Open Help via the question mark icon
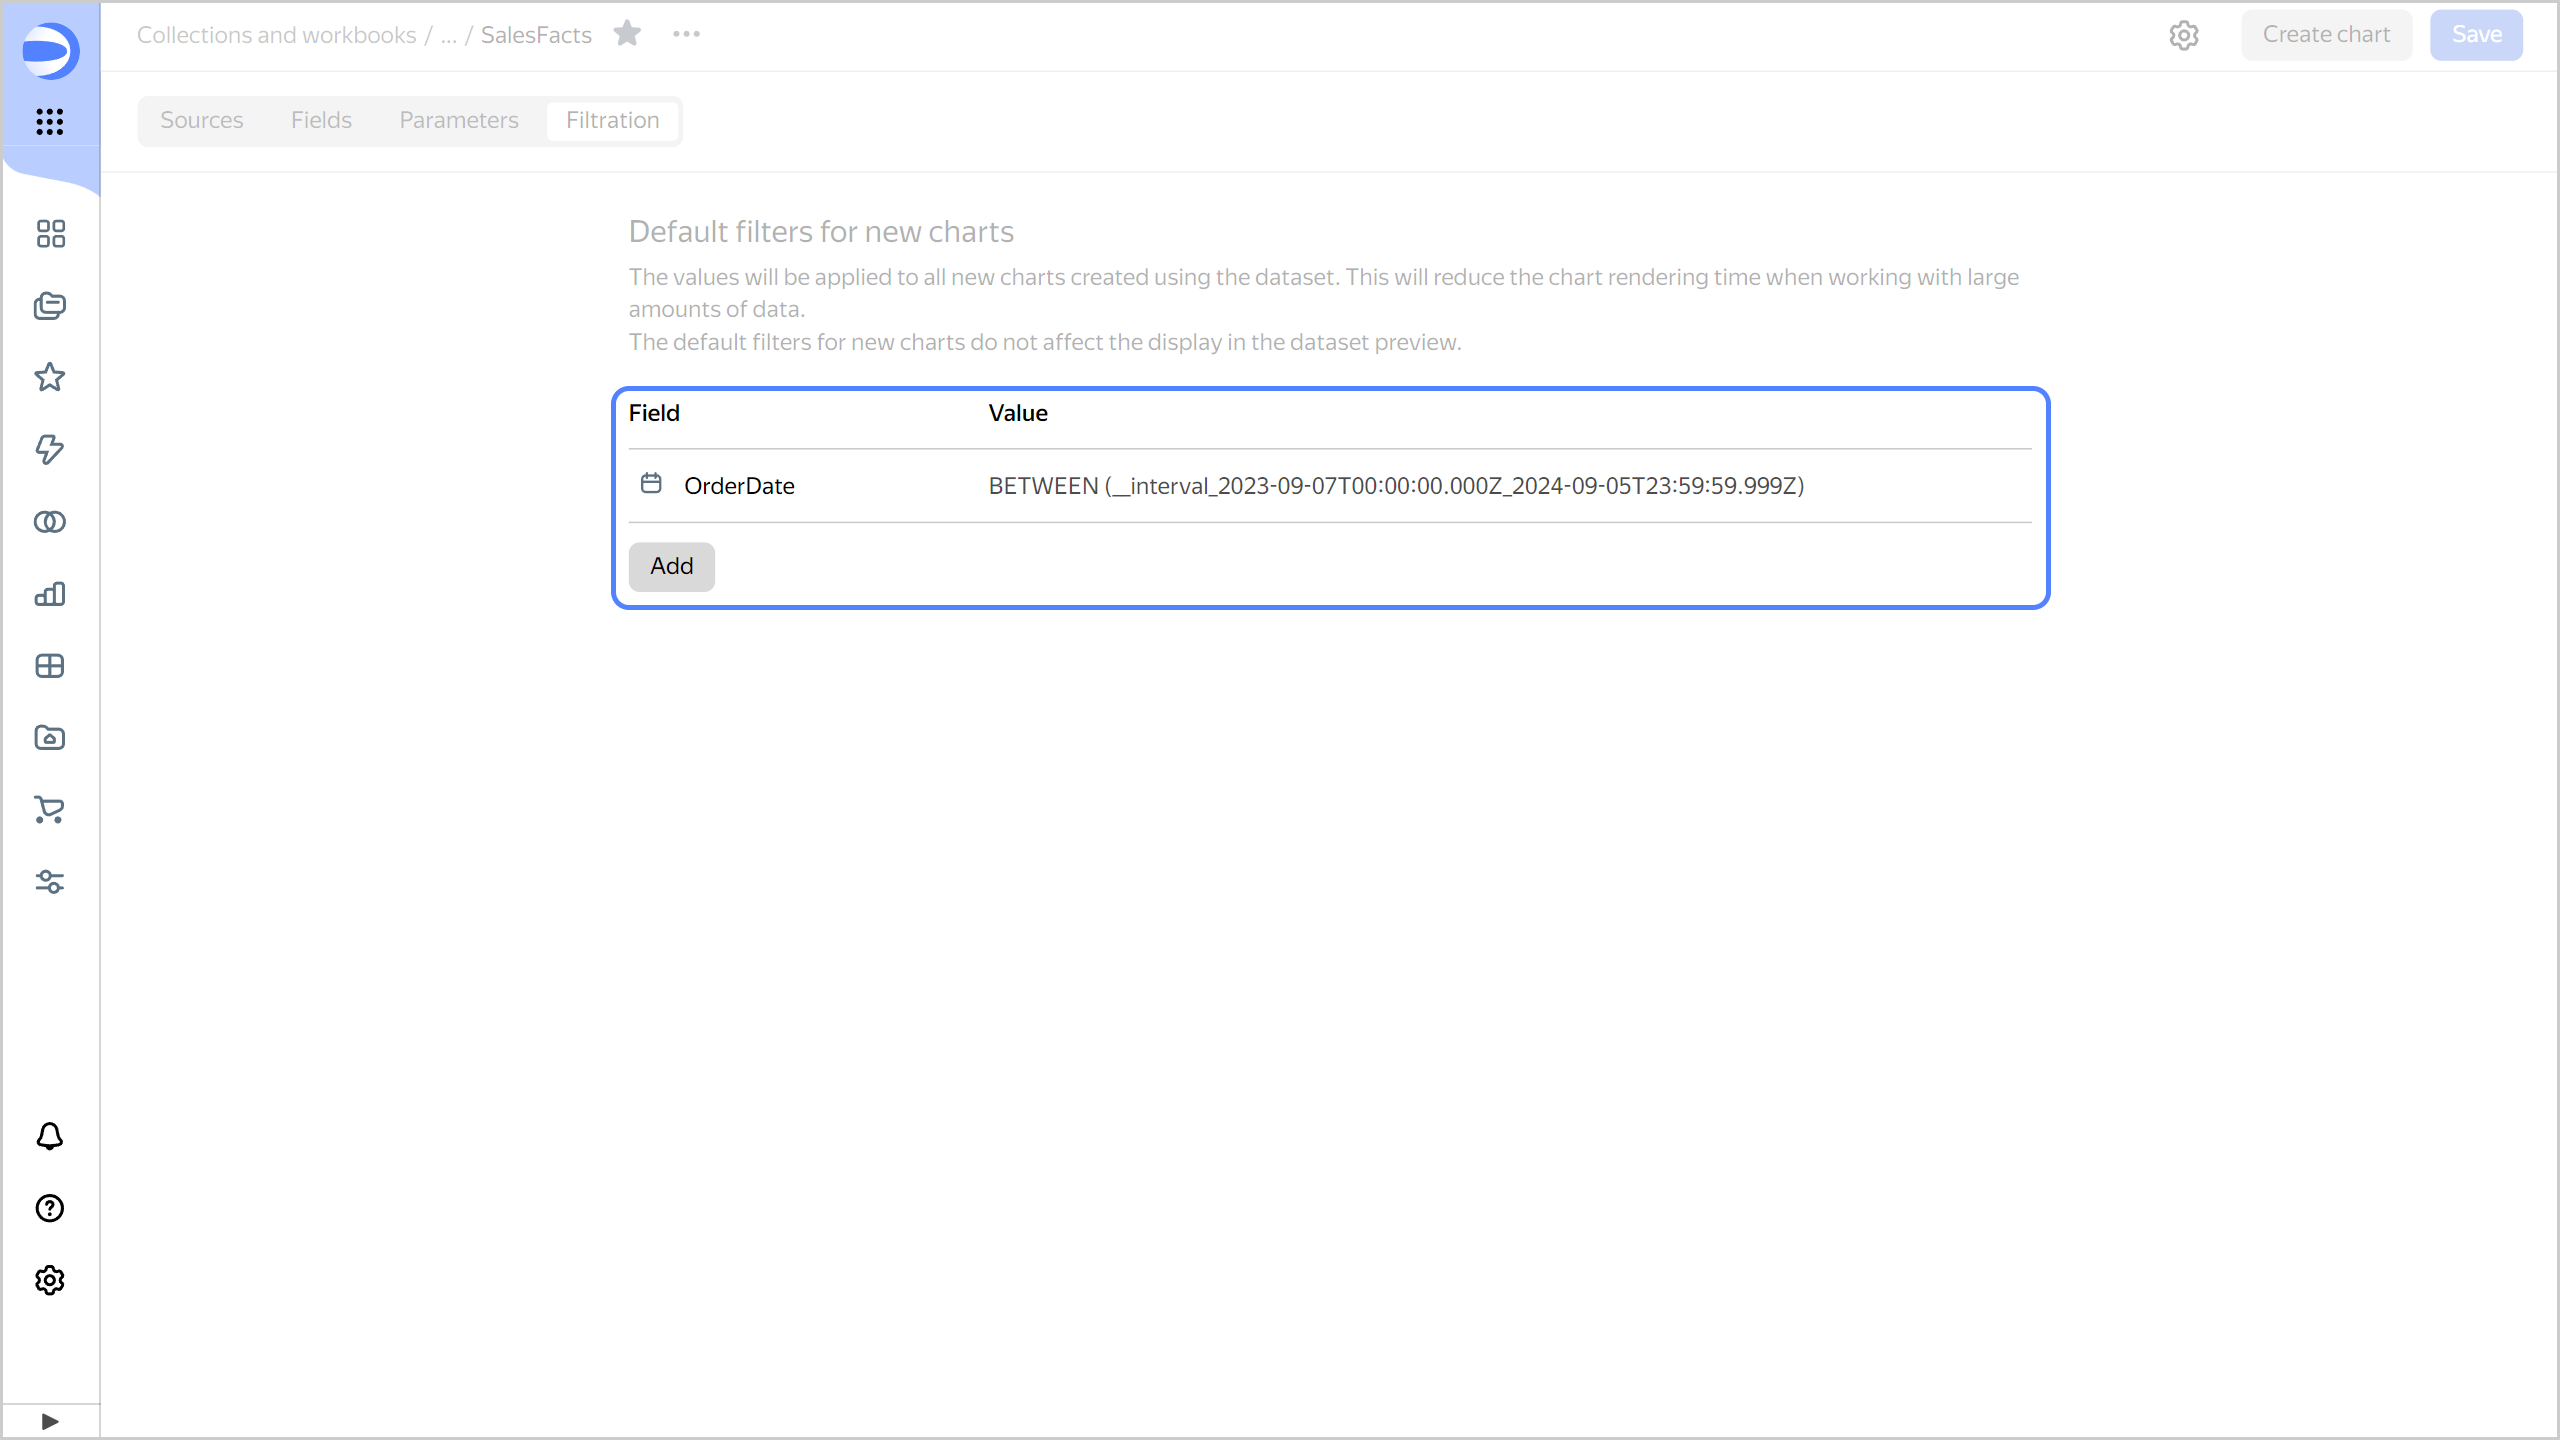 click(x=49, y=1208)
